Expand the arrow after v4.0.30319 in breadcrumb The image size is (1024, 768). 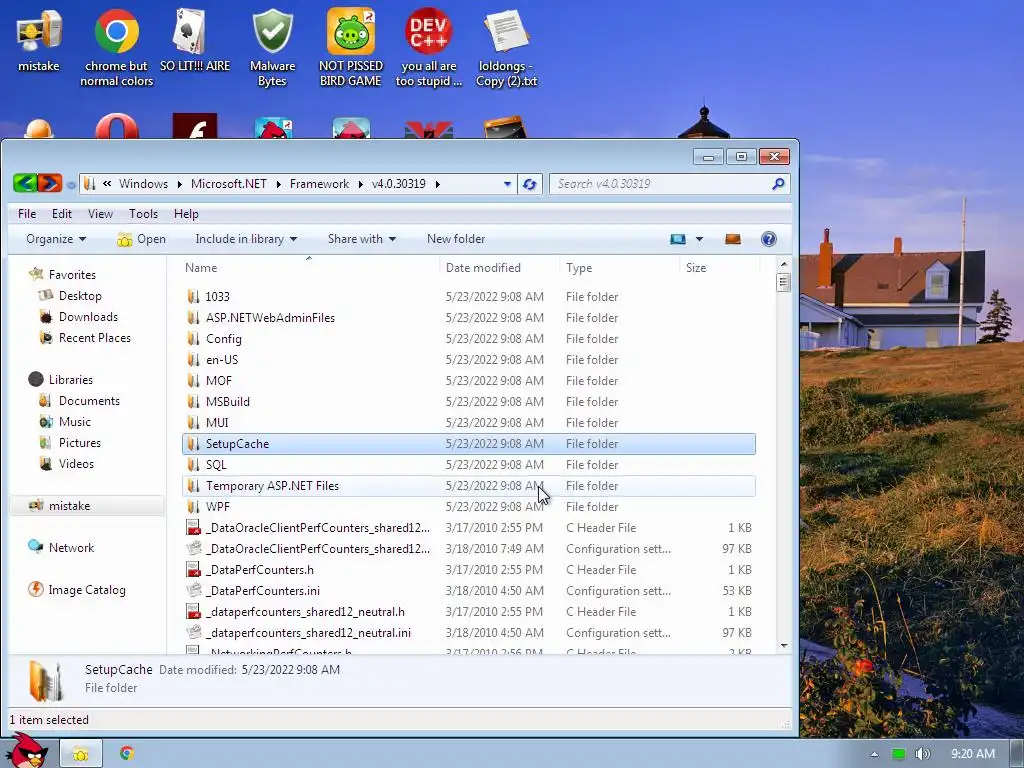(x=438, y=184)
